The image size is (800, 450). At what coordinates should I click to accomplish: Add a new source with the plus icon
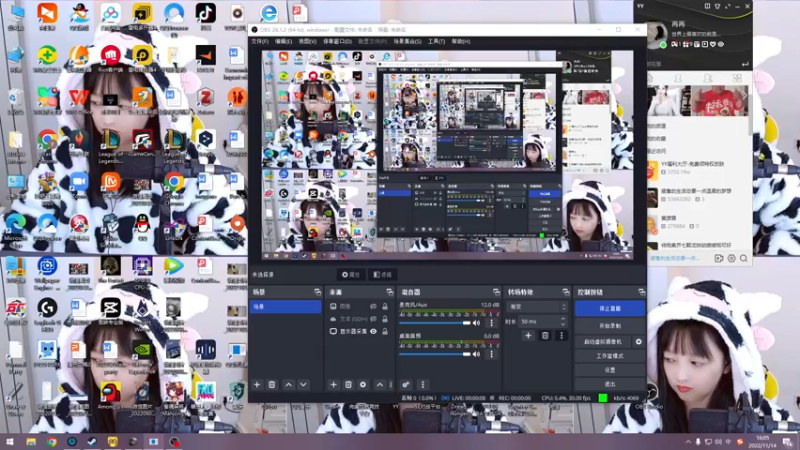[334, 385]
